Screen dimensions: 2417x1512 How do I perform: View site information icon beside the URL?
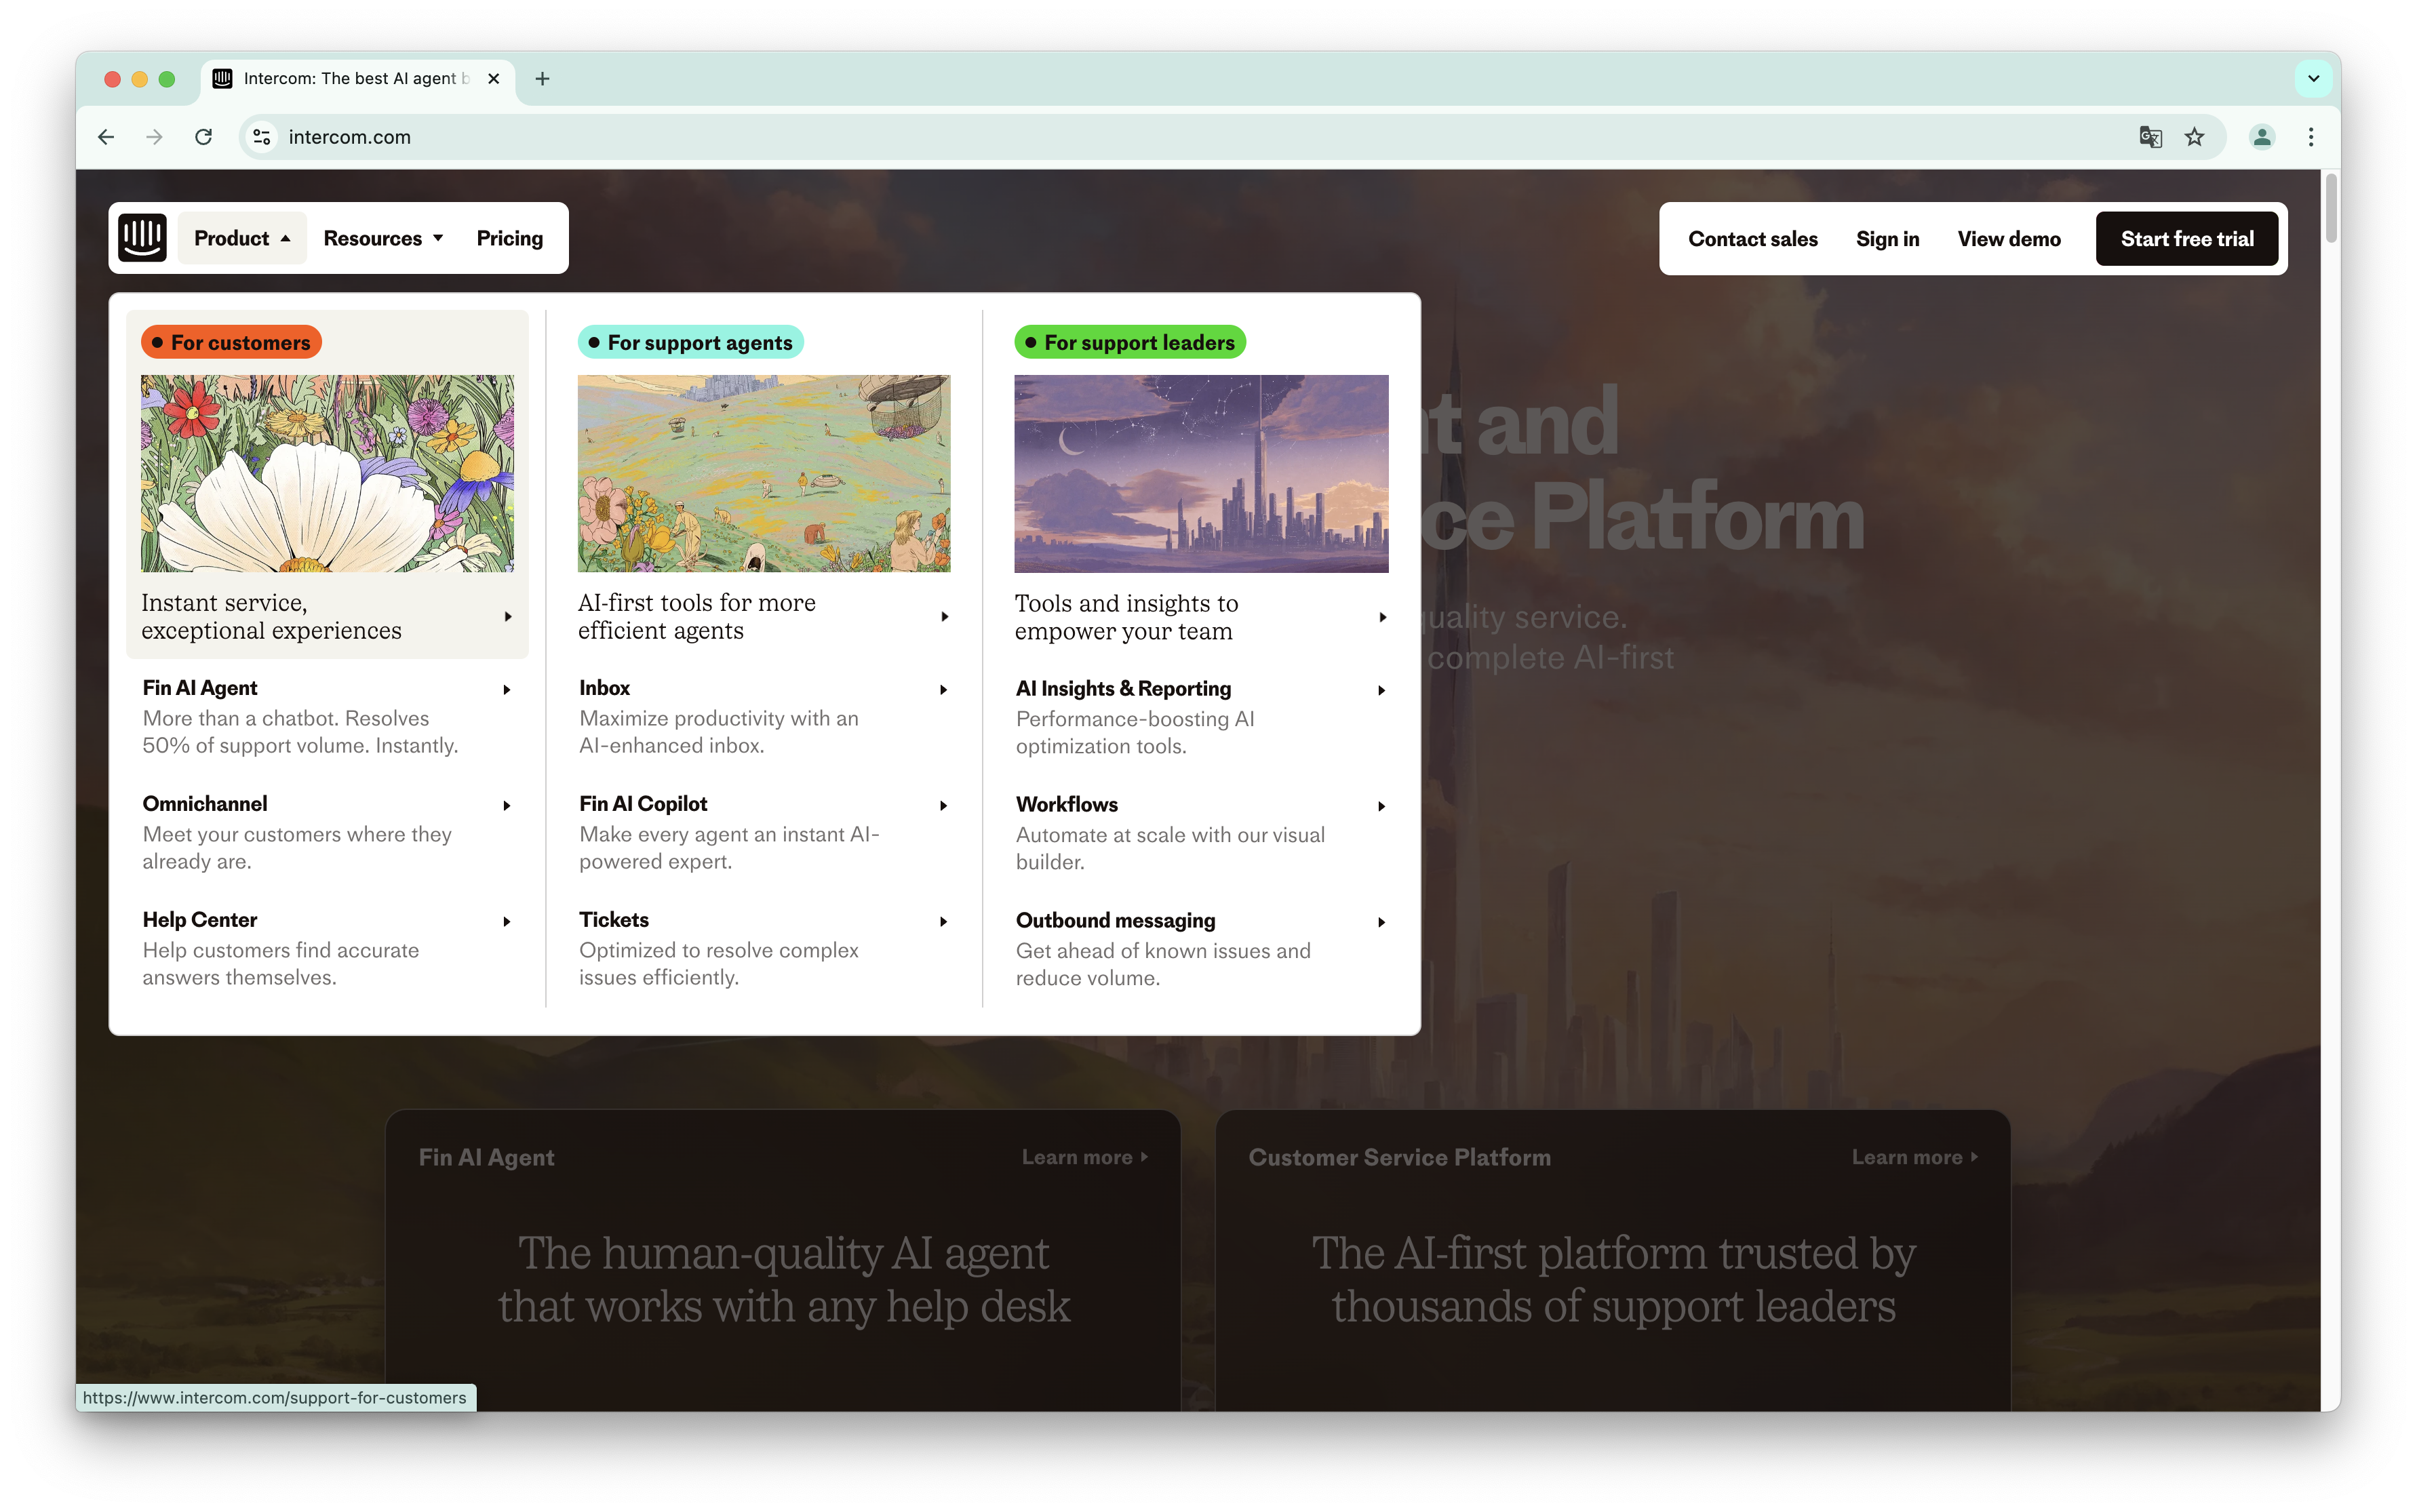pos(262,137)
